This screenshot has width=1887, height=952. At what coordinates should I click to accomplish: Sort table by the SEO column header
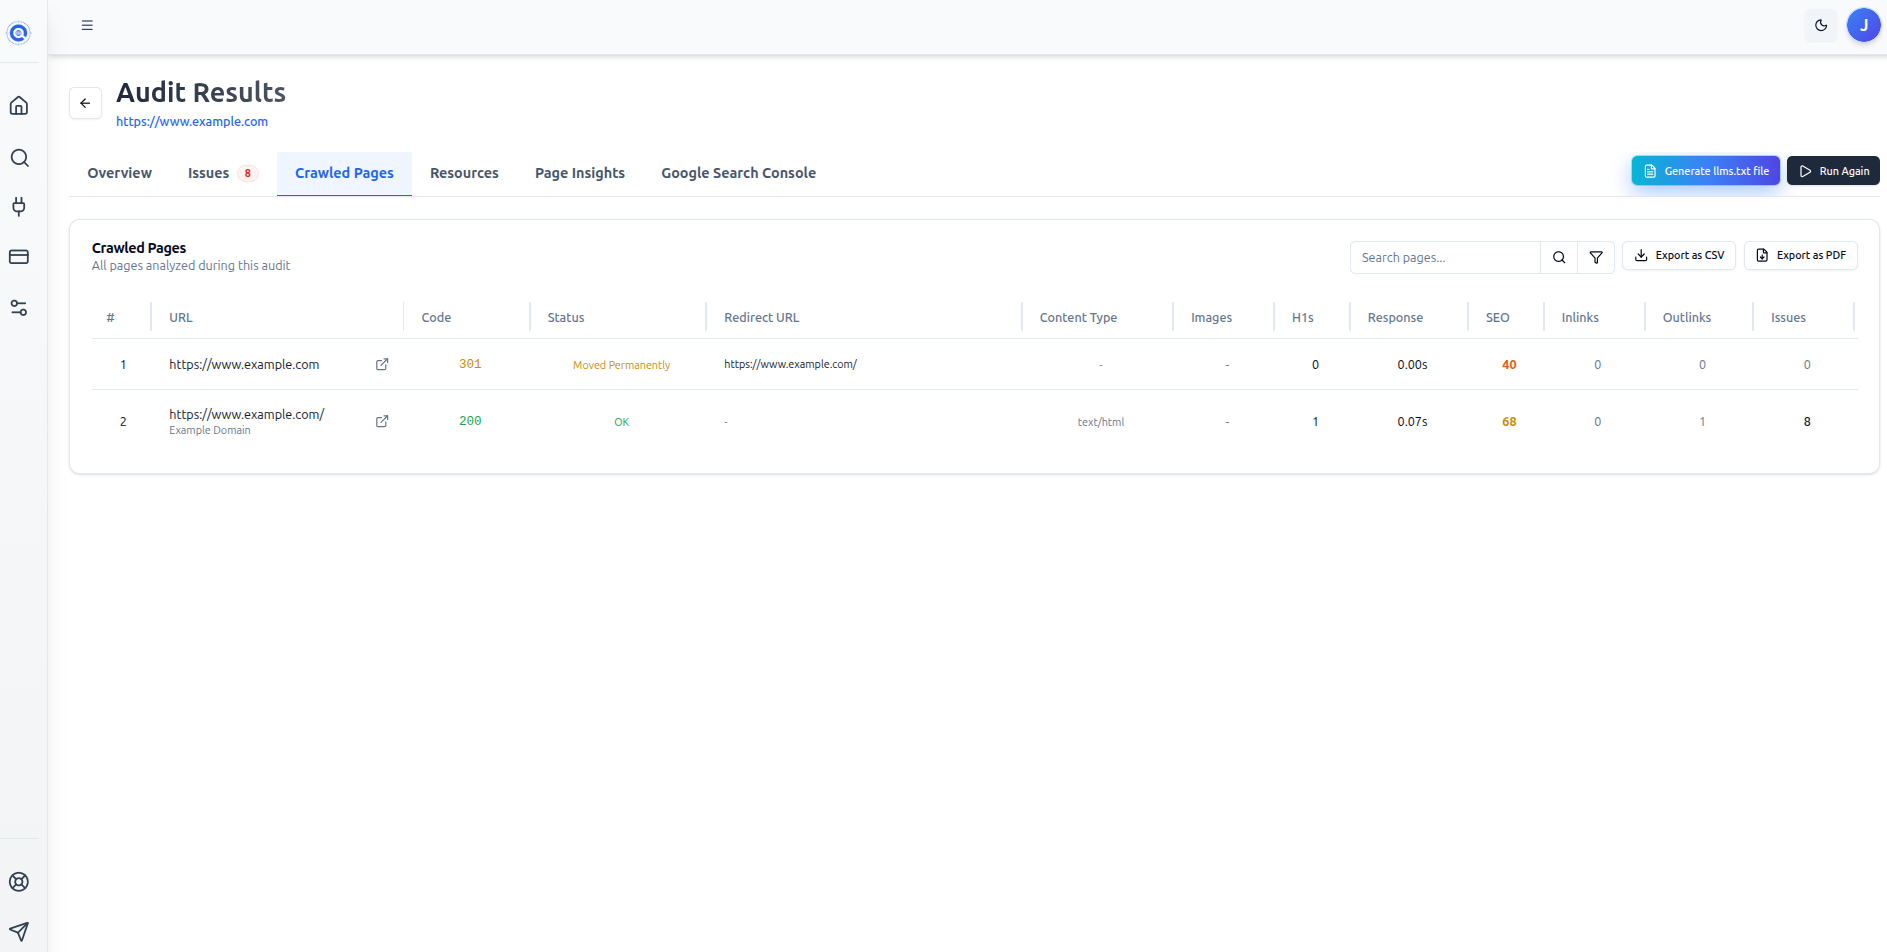(x=1497, y=318)
